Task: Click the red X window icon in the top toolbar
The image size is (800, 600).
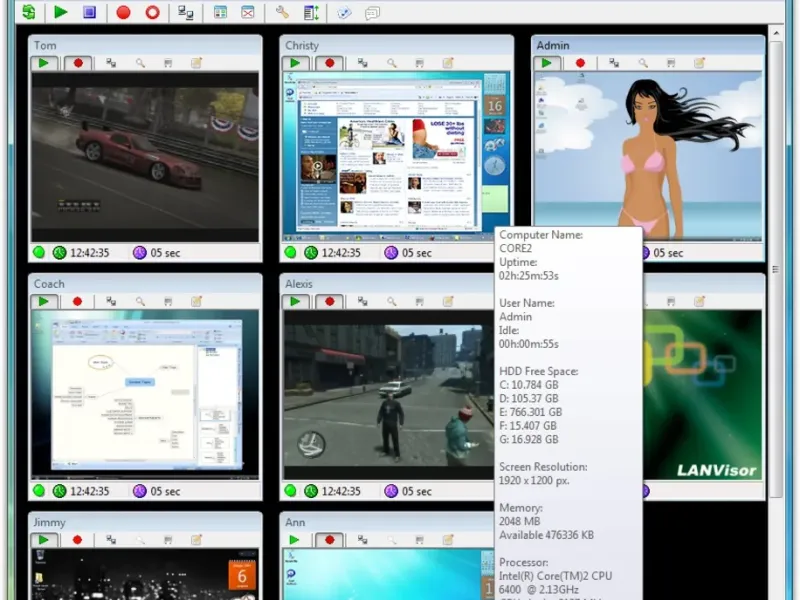Action: click(x=248, y=13)
